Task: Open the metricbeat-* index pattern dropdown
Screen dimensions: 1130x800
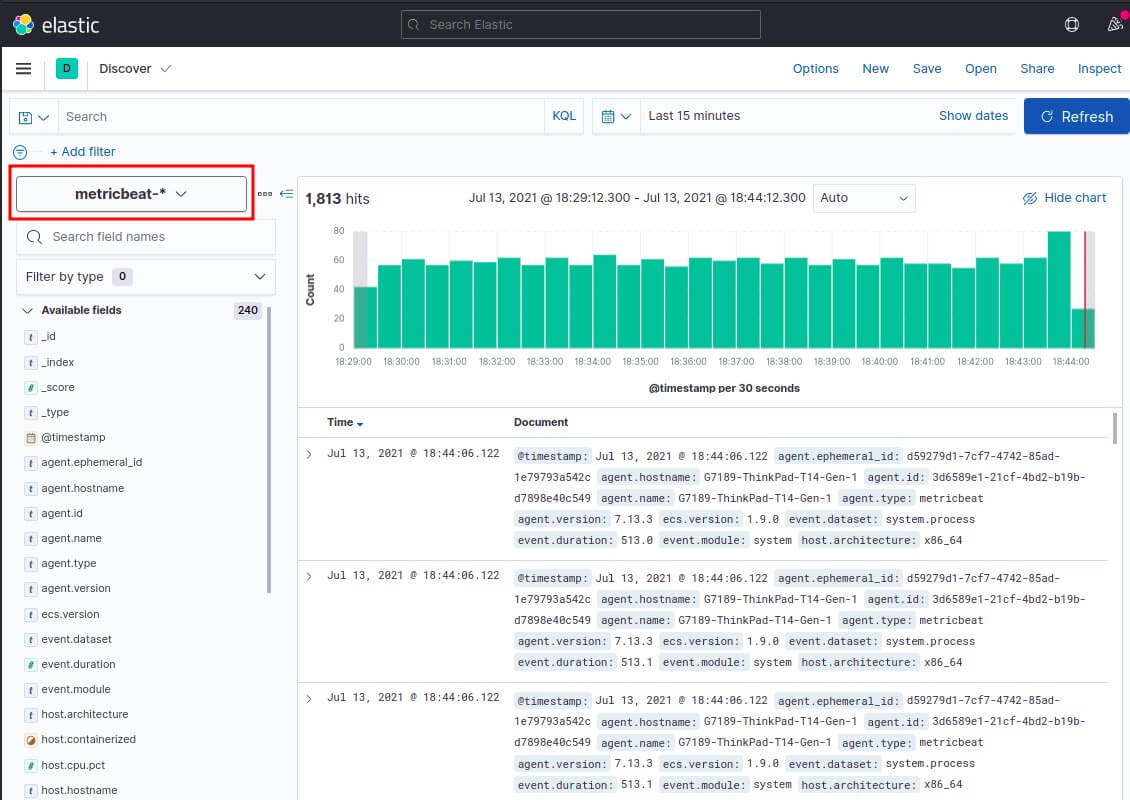Action: 131,194
